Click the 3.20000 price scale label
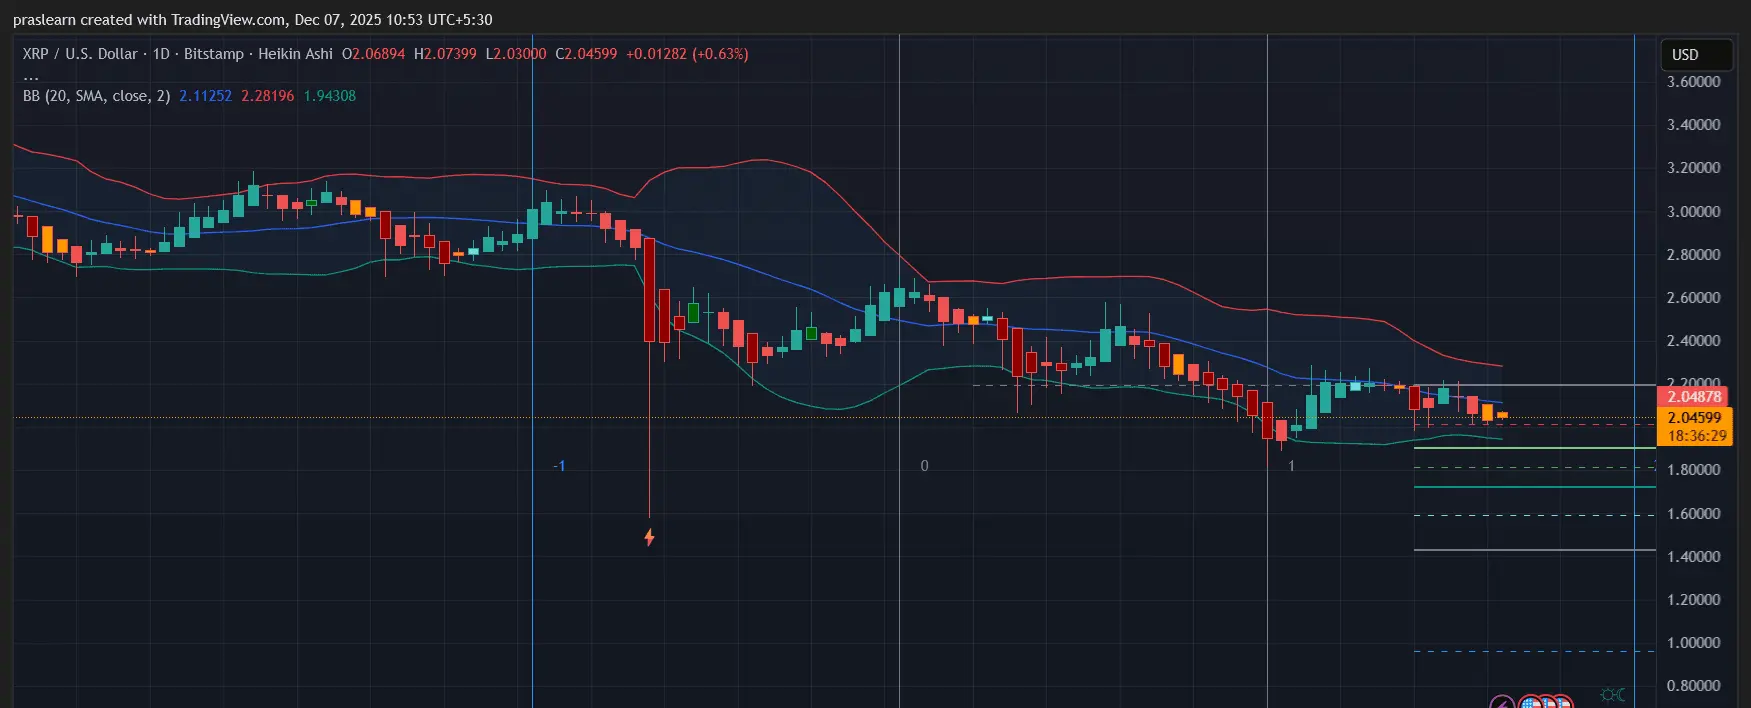The image size is (1751, 708). pos(1693,168)
